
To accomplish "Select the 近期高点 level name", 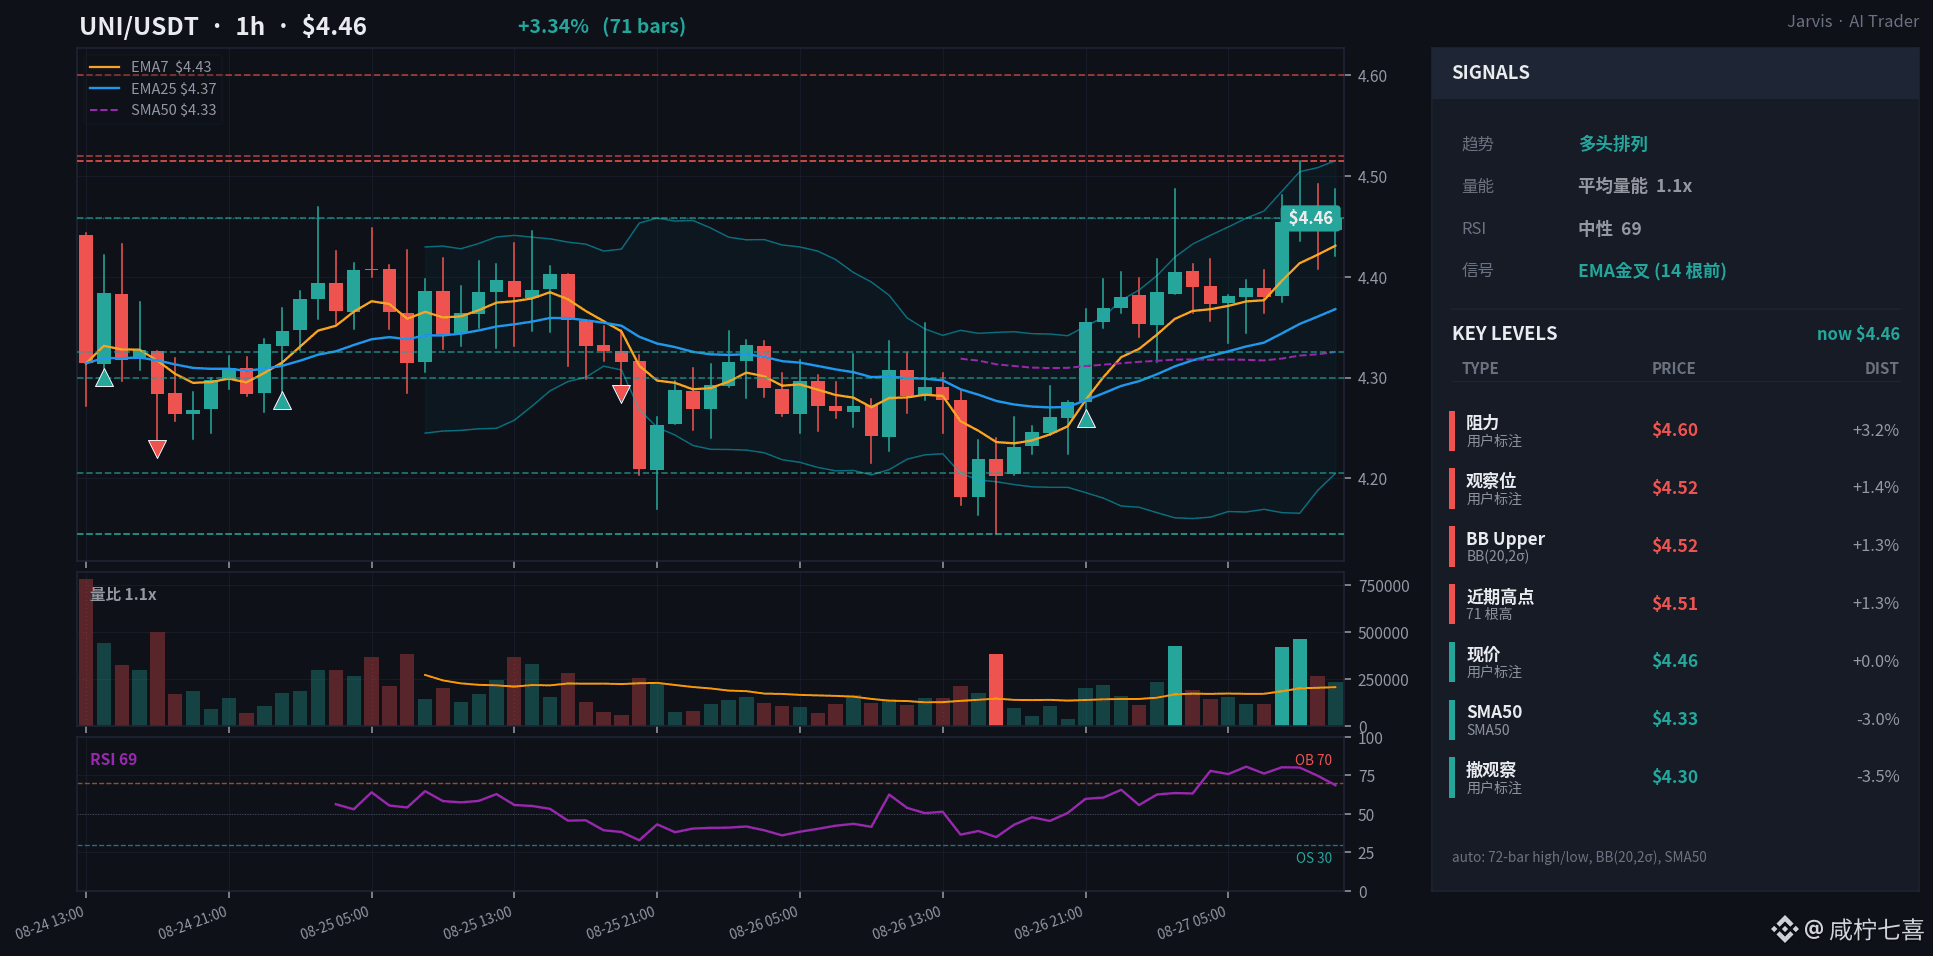I will click(x=1500, y=597).
